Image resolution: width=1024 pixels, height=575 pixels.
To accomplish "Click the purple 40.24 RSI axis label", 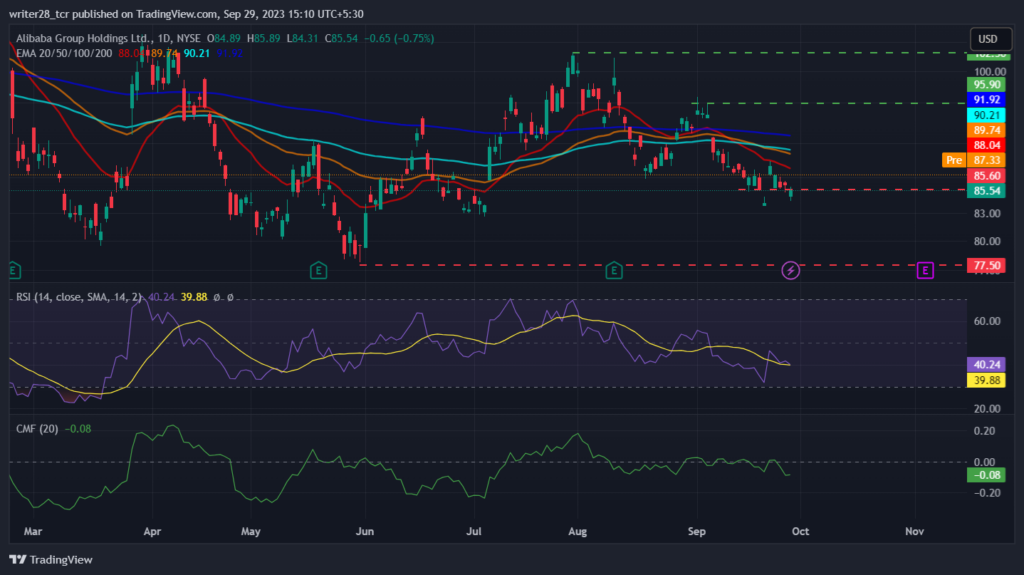I will [x=986, y=365].
